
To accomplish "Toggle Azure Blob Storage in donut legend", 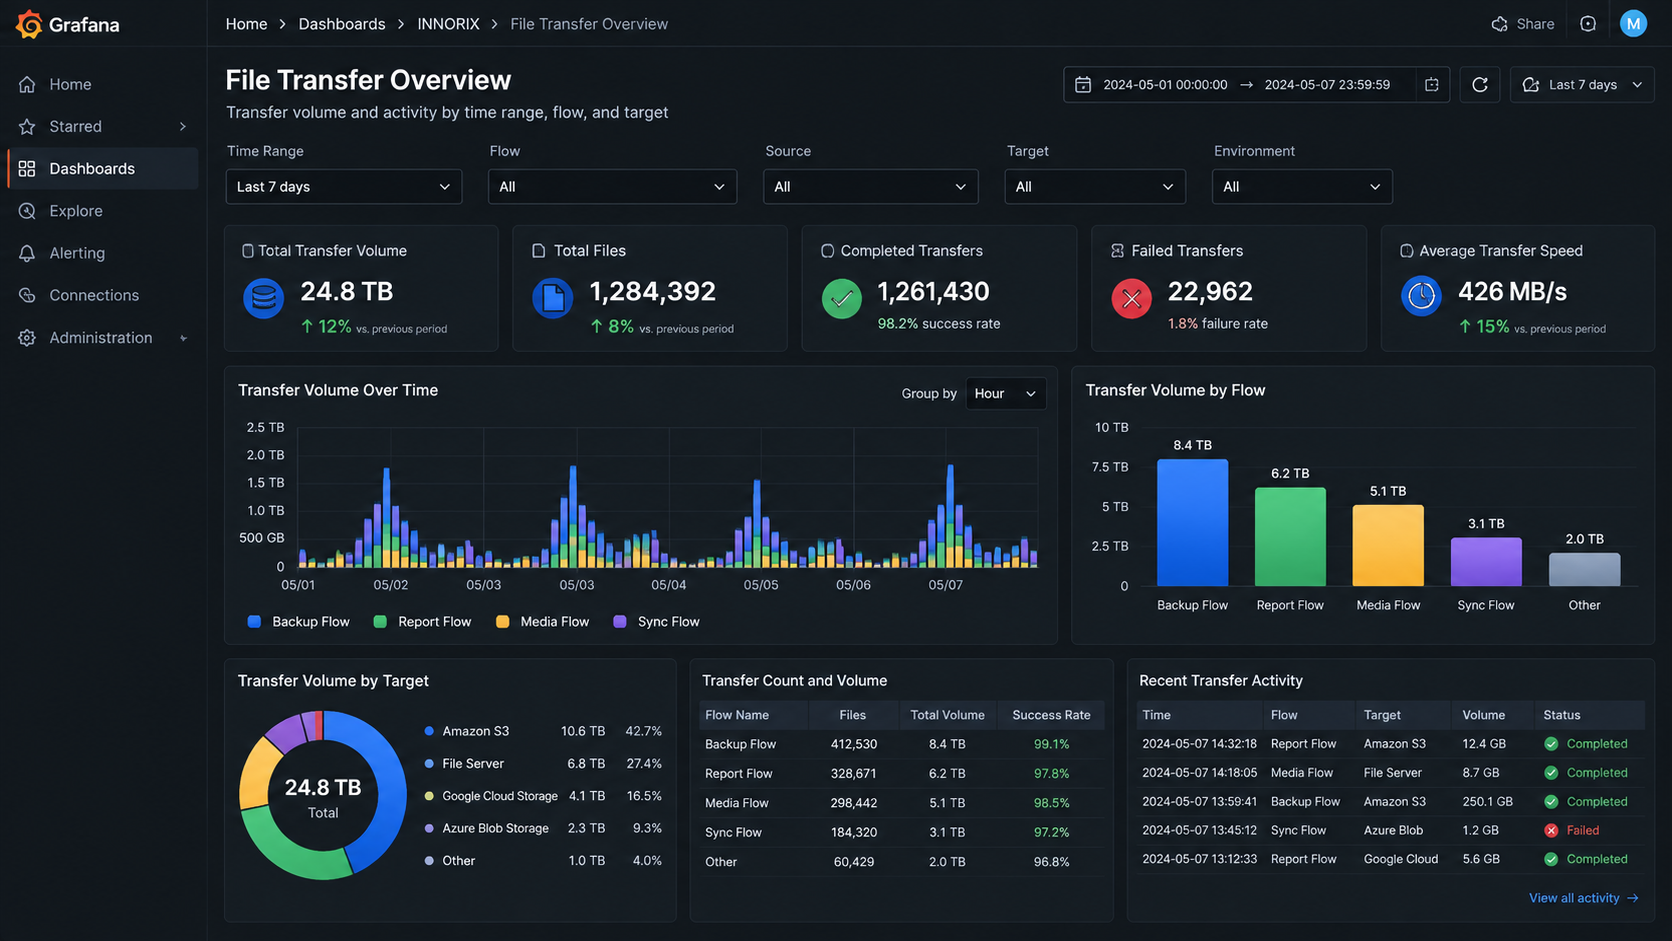I will pyautogui.click(x=486, y=828).
